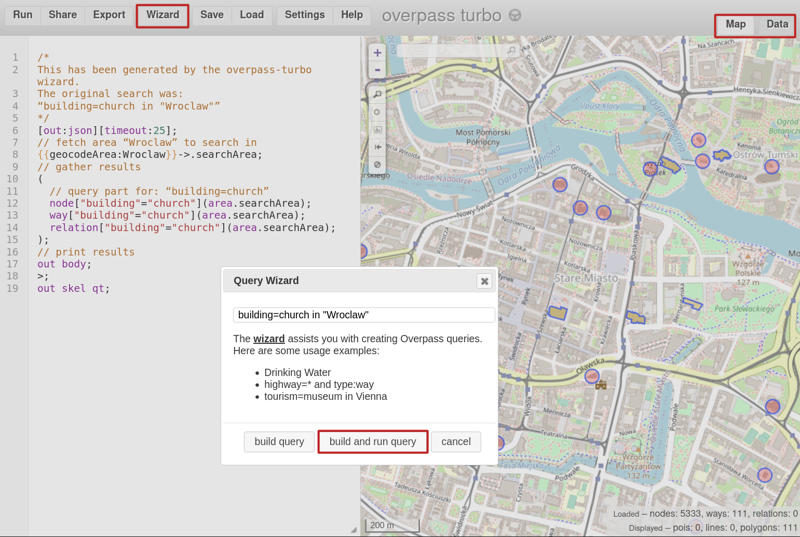800x537 pixels.
Task: Click the map search input field
Action: pos(457,50)
